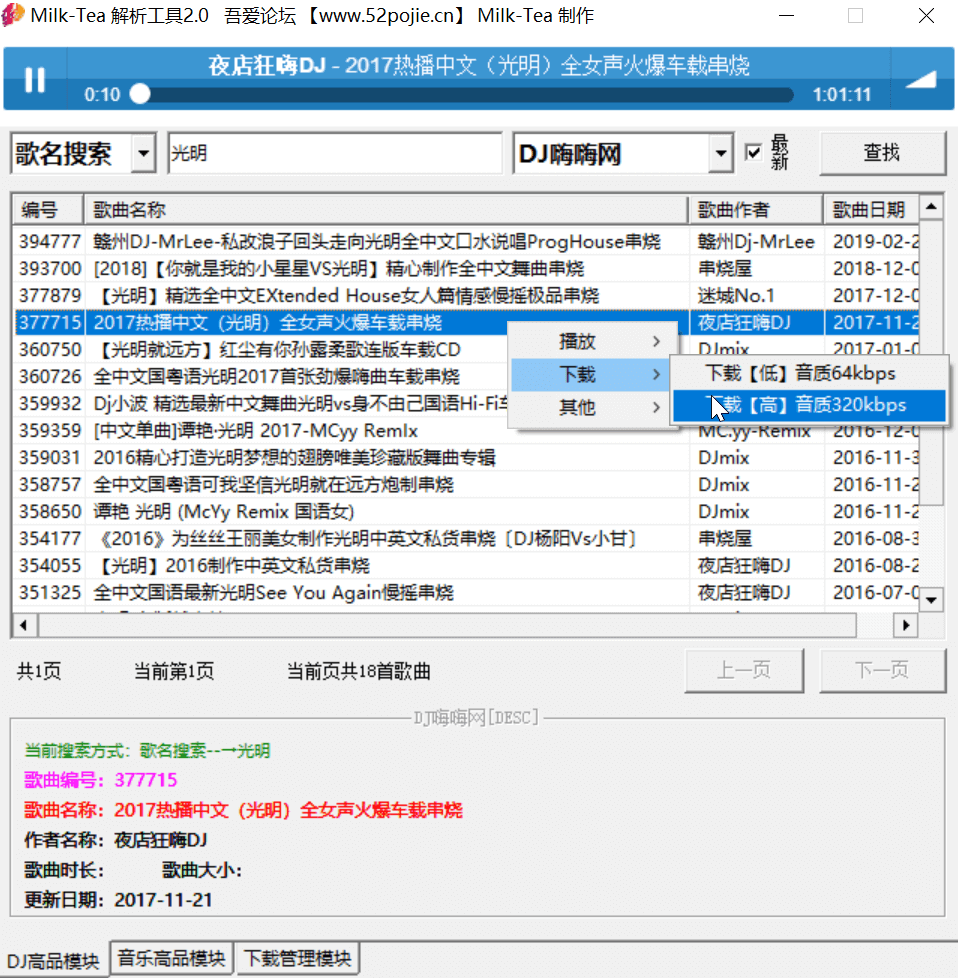Click the Milk-Tea app icon in title bar
This screenshot has height=978, width=958.
click(x=13, y=15)
